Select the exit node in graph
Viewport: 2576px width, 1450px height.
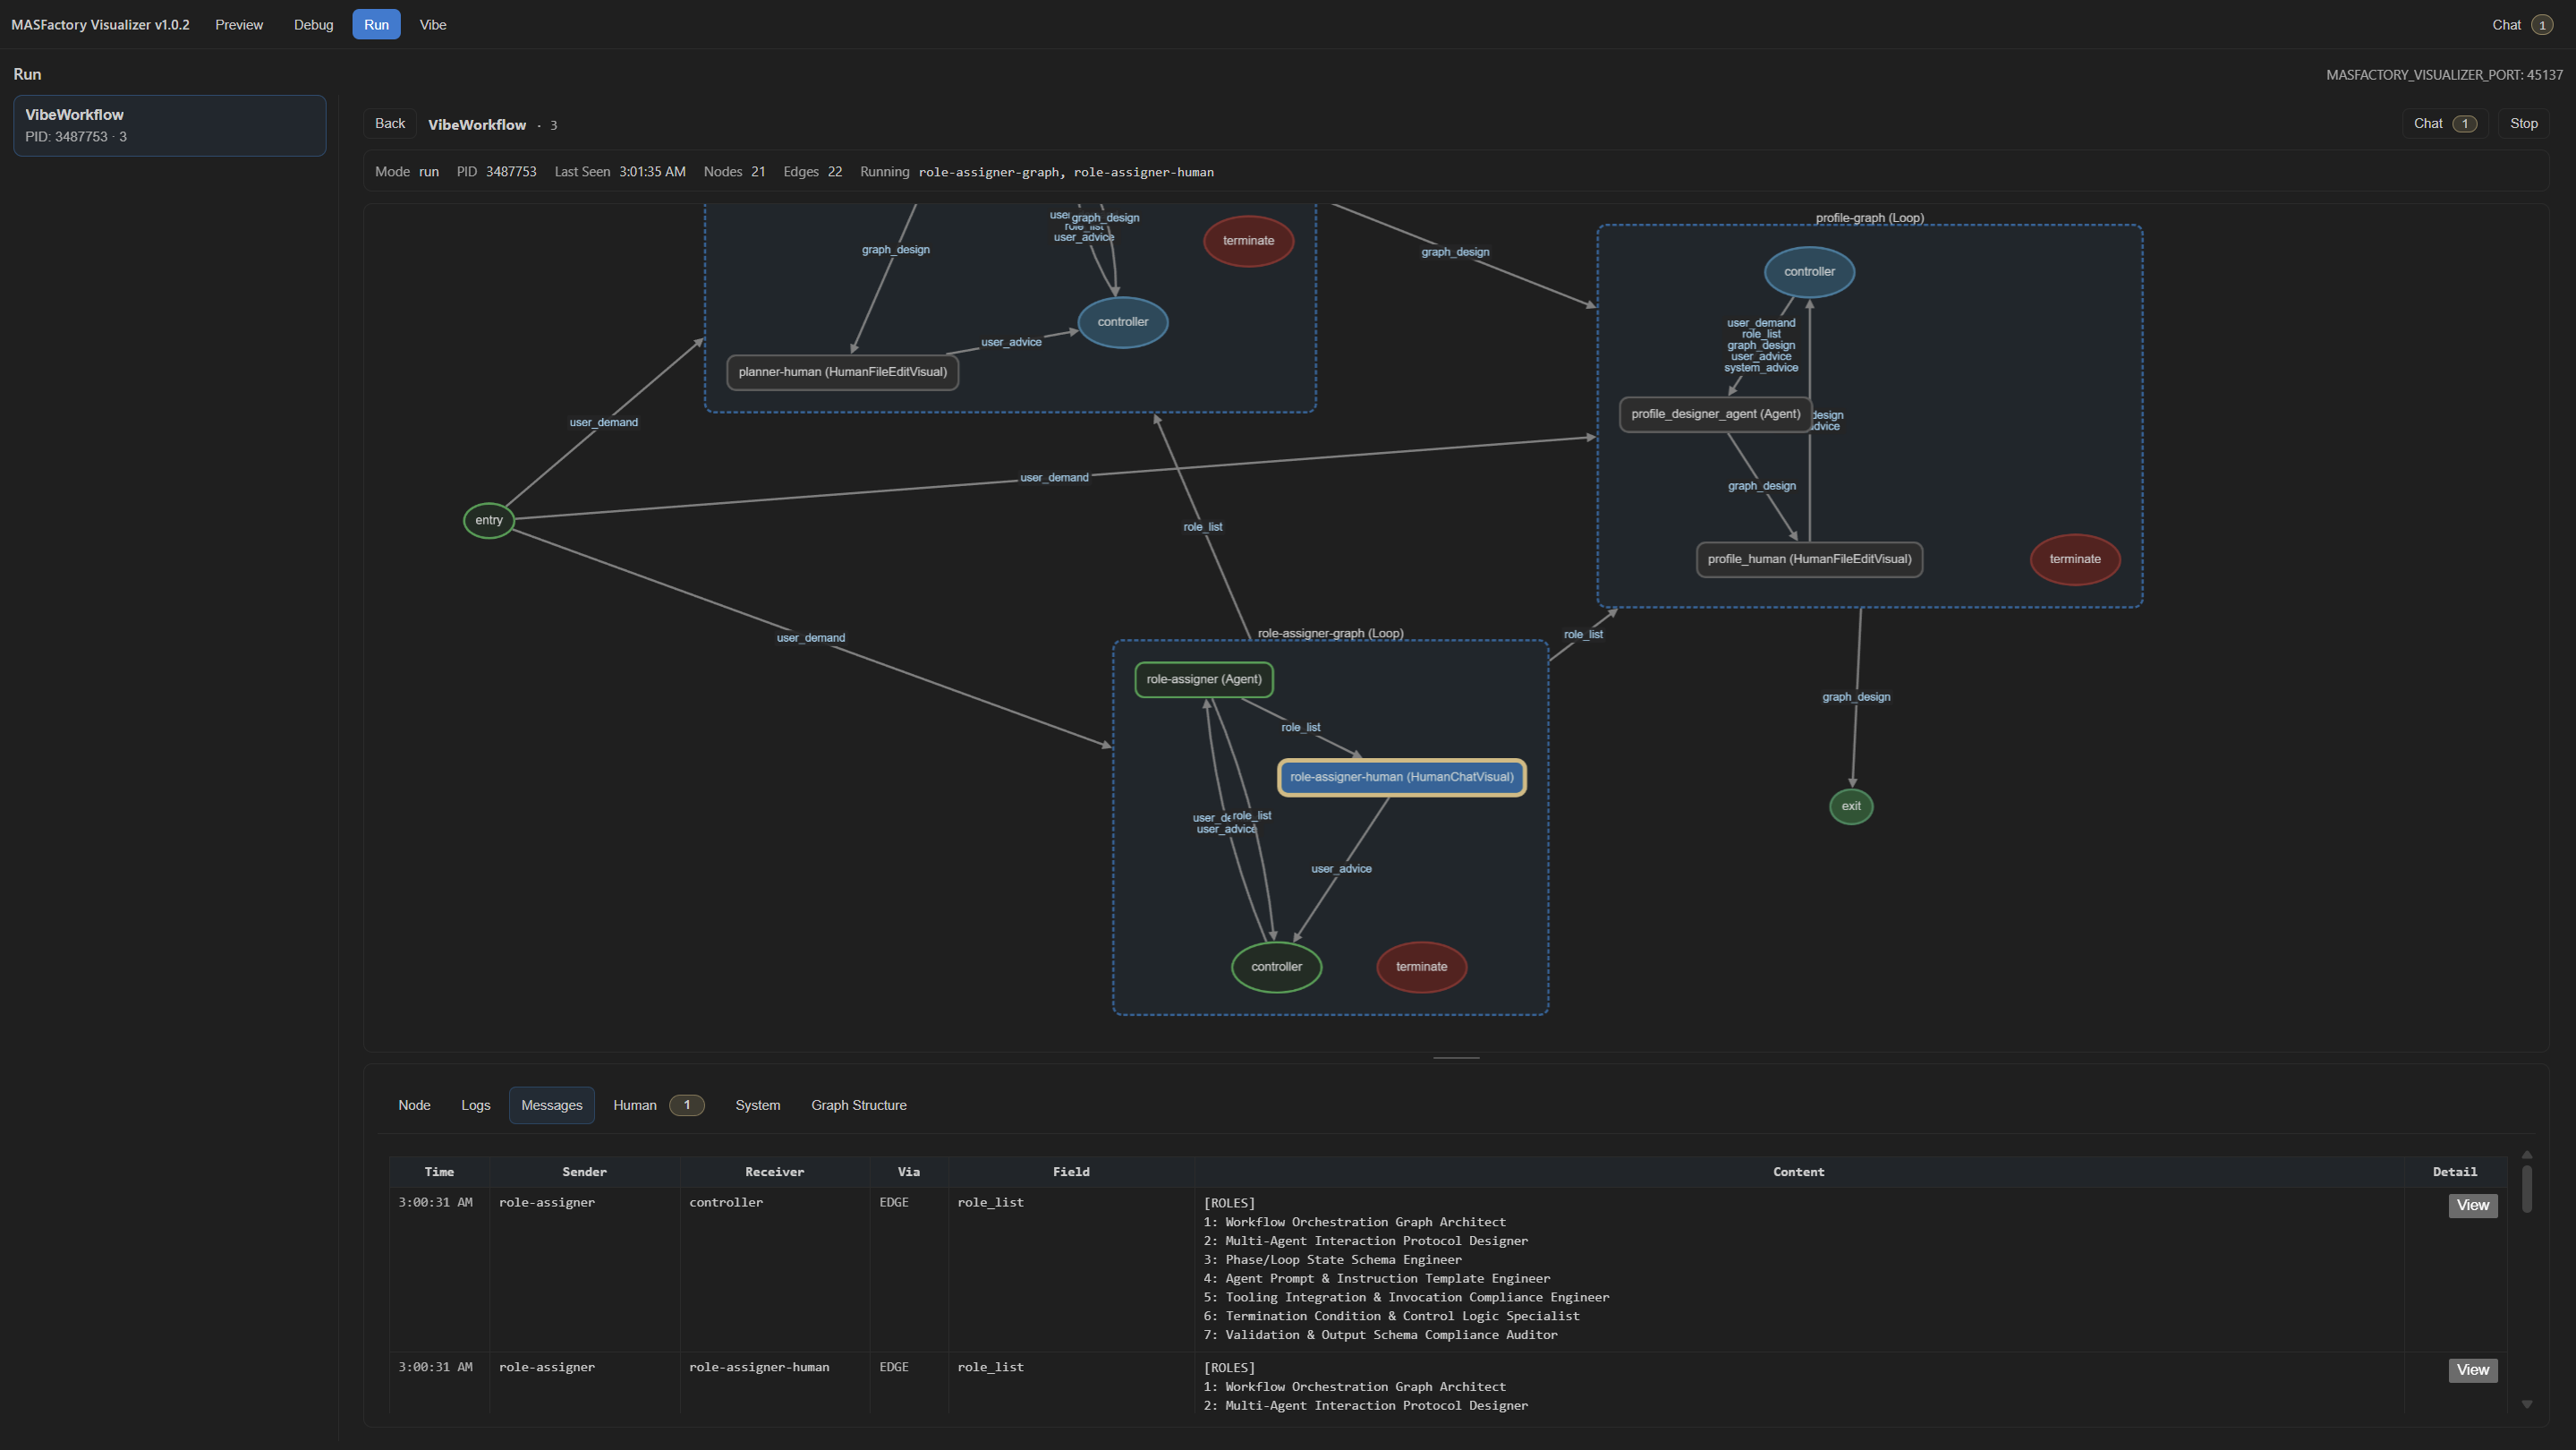1850,806
